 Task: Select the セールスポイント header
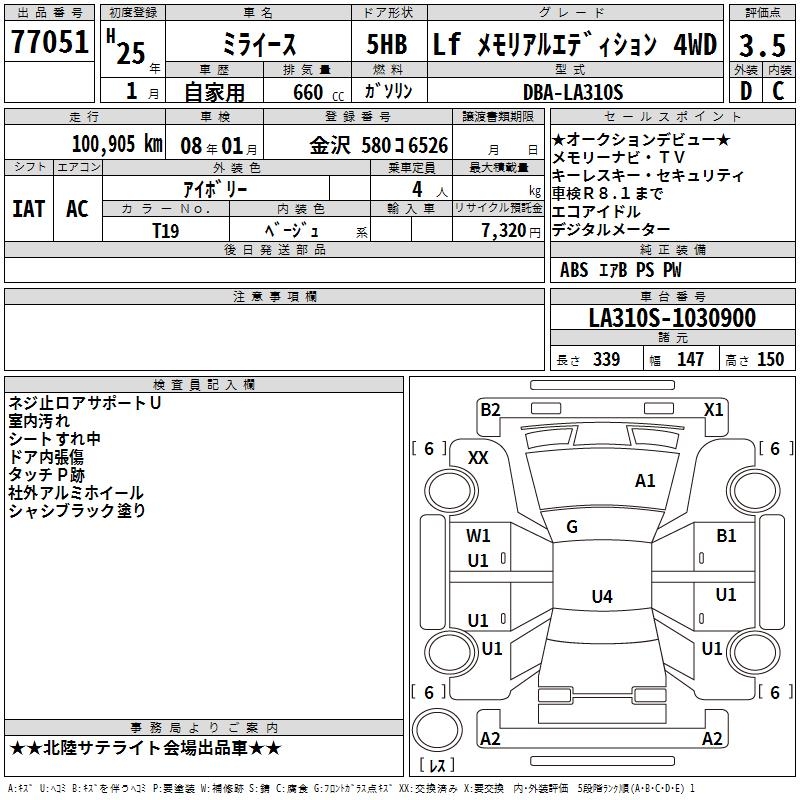point(672,116)
